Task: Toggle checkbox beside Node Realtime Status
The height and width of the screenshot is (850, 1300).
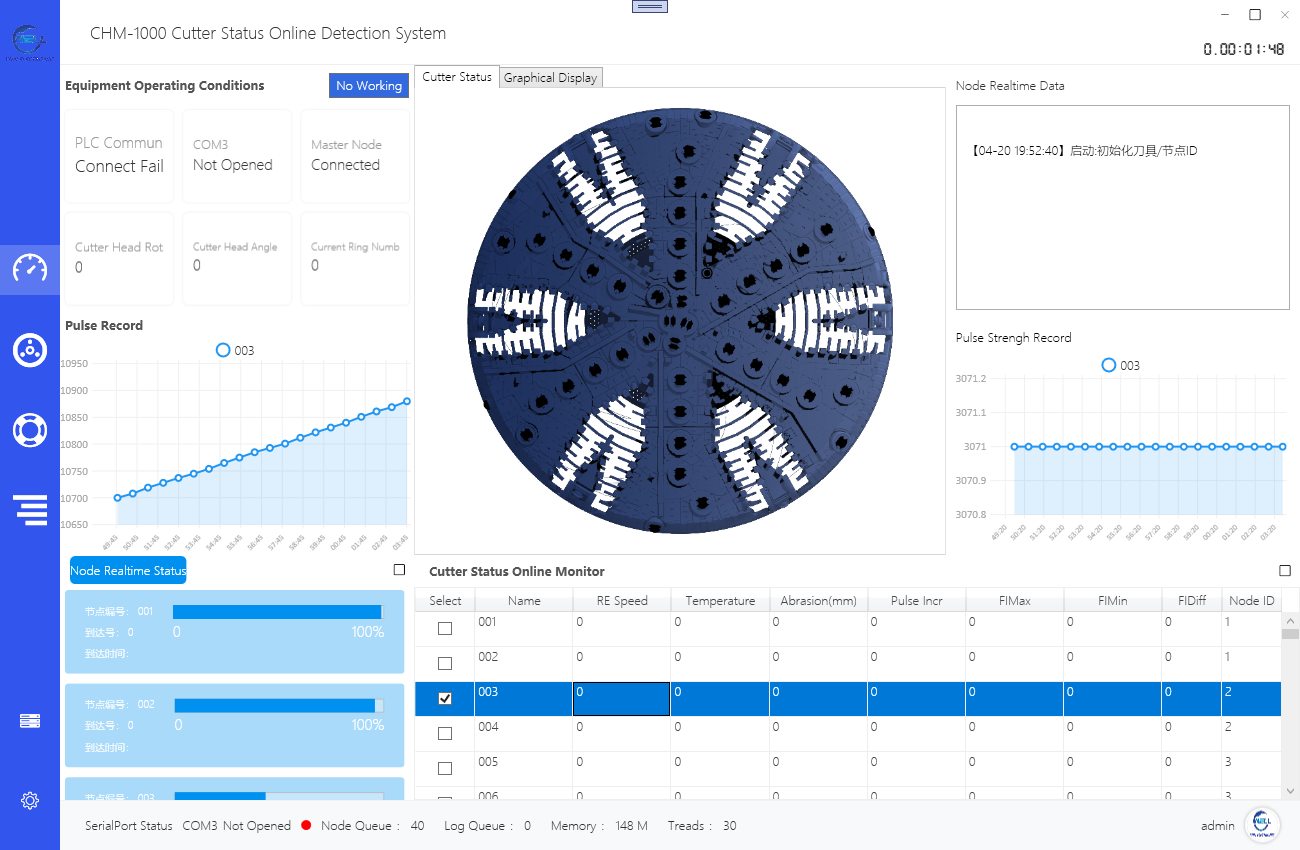Action: click(x=400, y=570)
